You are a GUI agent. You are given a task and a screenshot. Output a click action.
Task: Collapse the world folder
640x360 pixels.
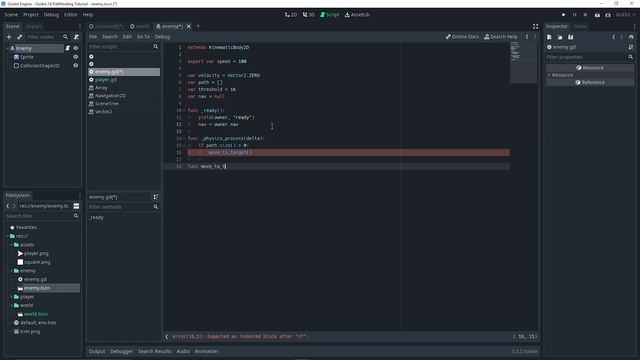pyautogui.click(x=12, y=305)
